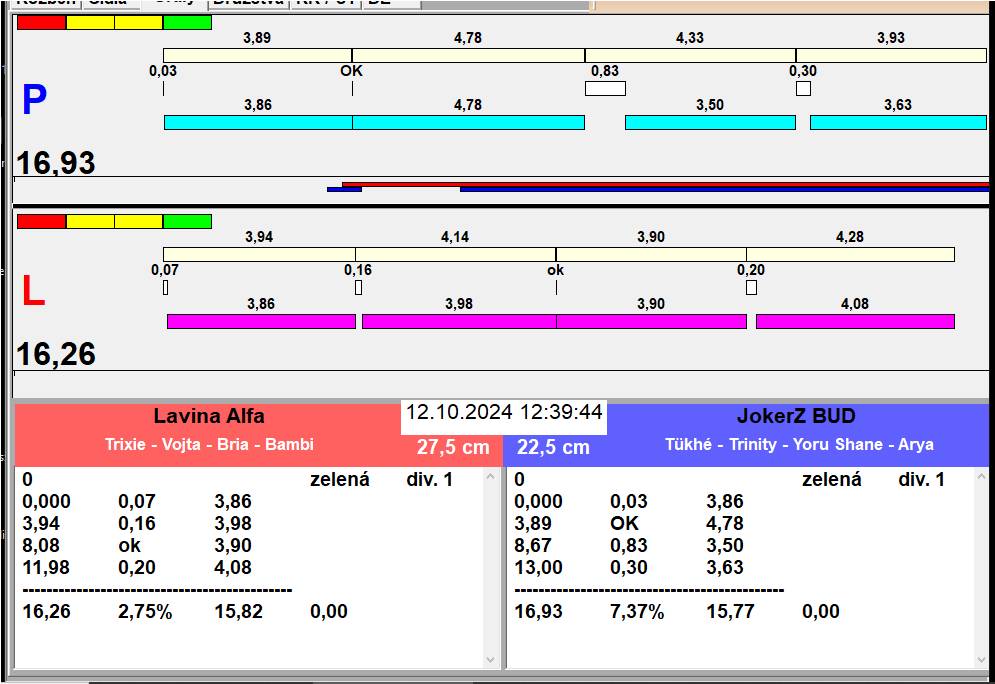This screenshot has height=684, width=995.
Task: Click the red start light in lane L
Action: point(41,221)
